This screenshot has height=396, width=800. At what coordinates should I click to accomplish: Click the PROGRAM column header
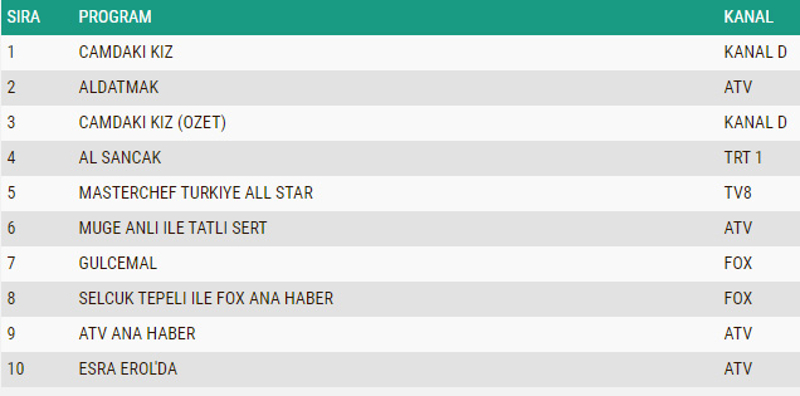[x=115, y=17]
